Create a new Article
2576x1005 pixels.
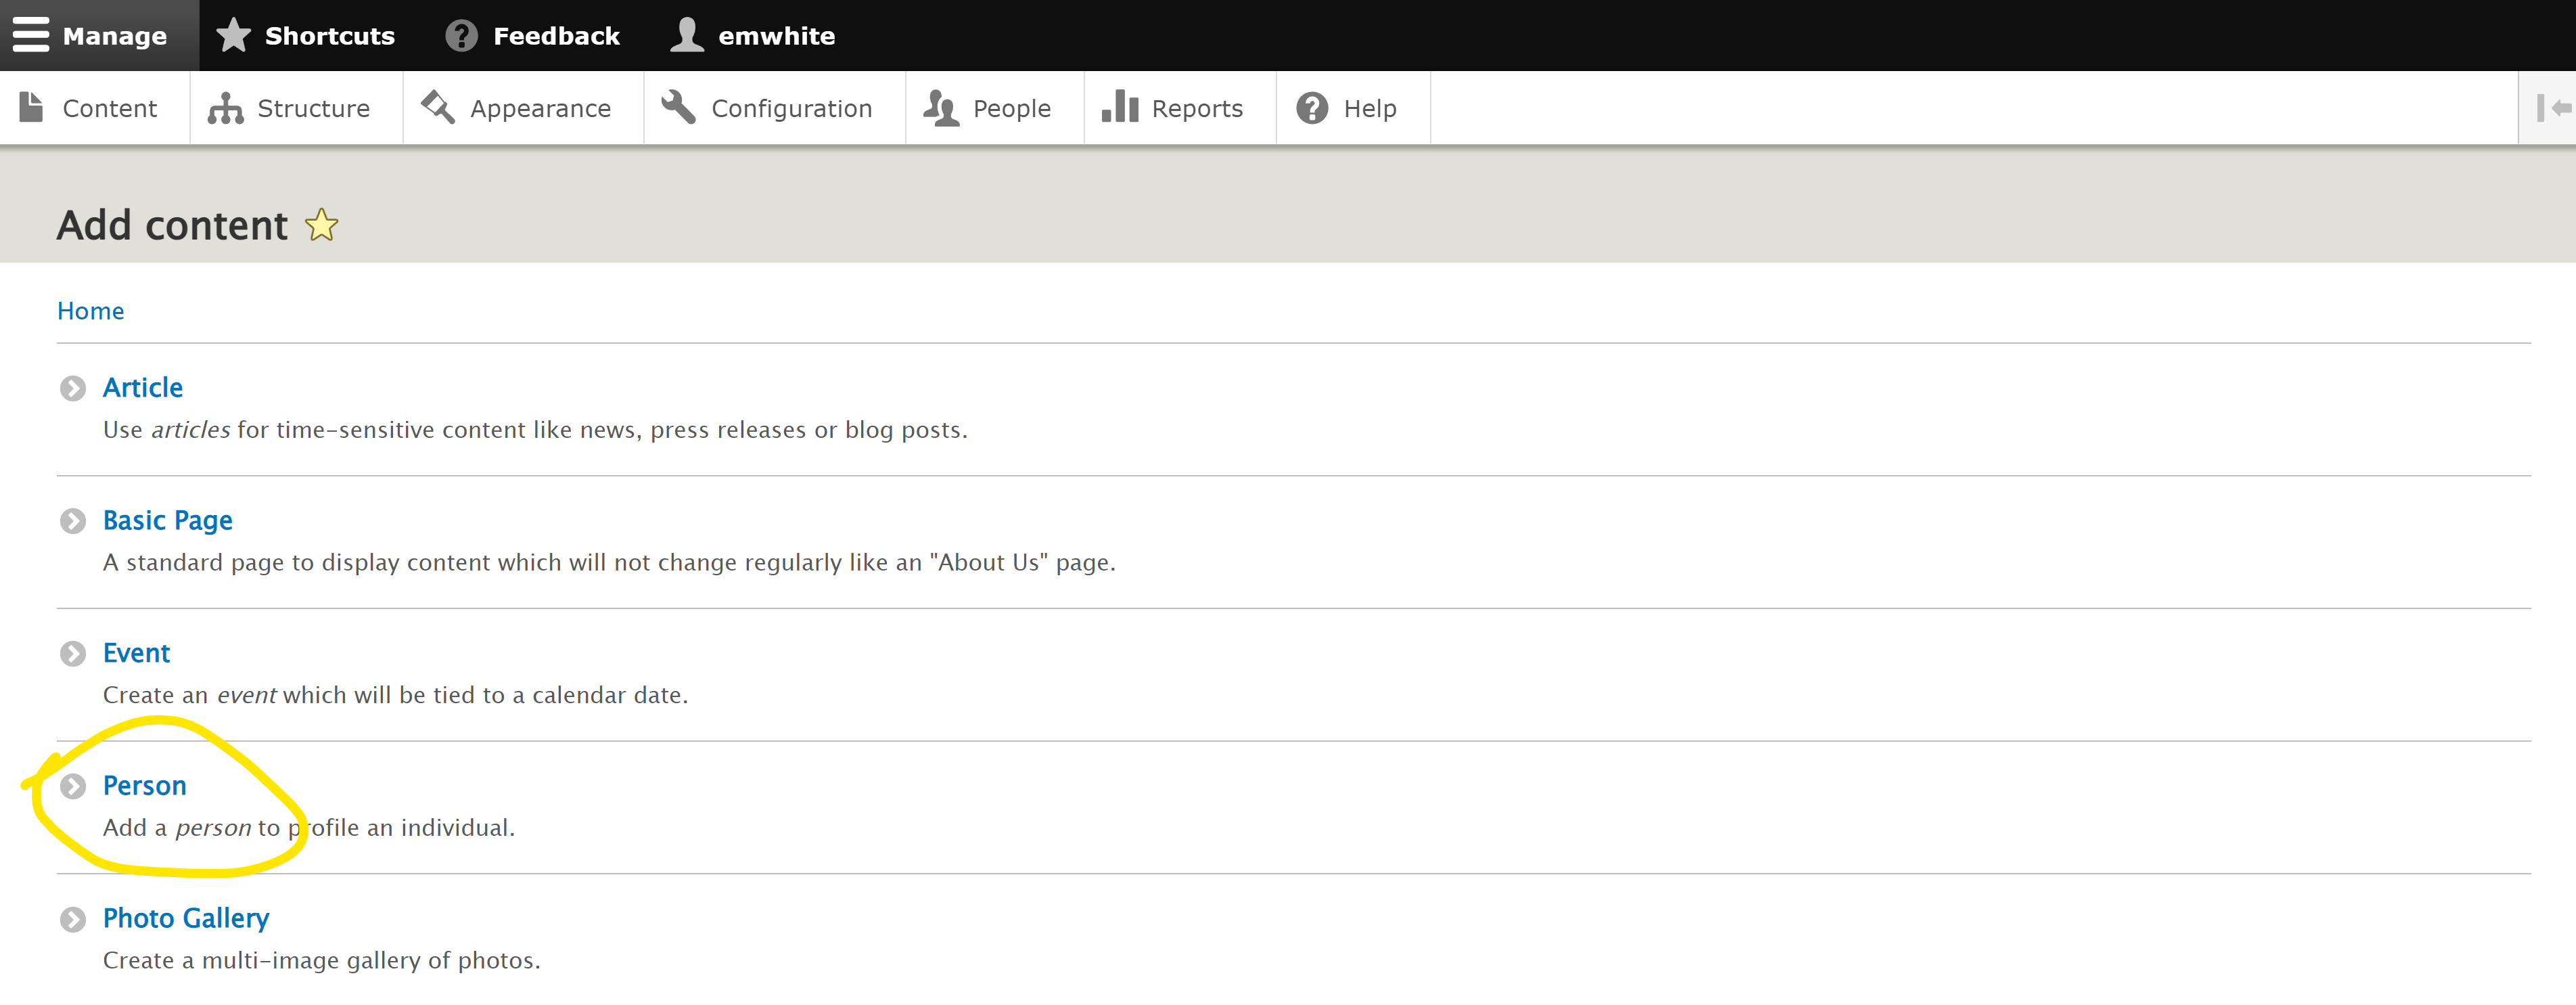pos(143,388)
